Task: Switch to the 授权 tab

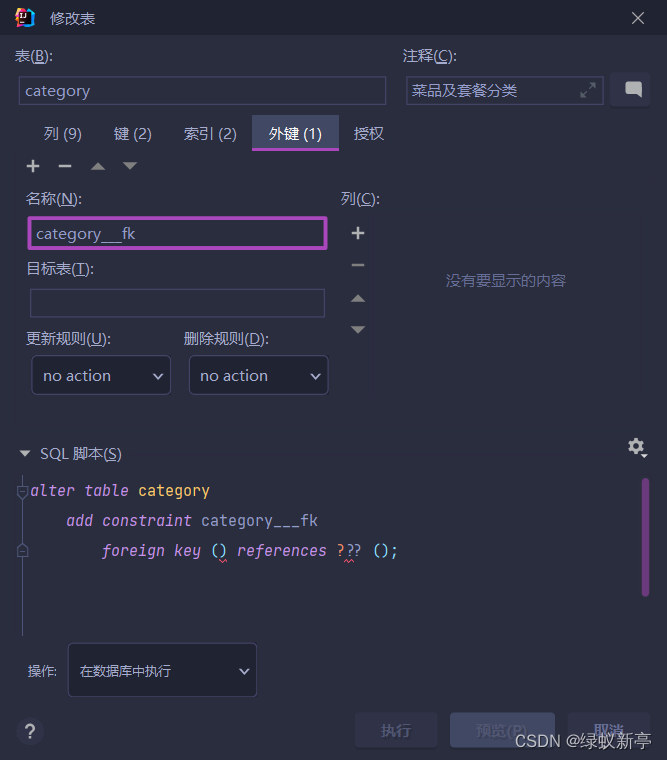Action: point(369,134)
